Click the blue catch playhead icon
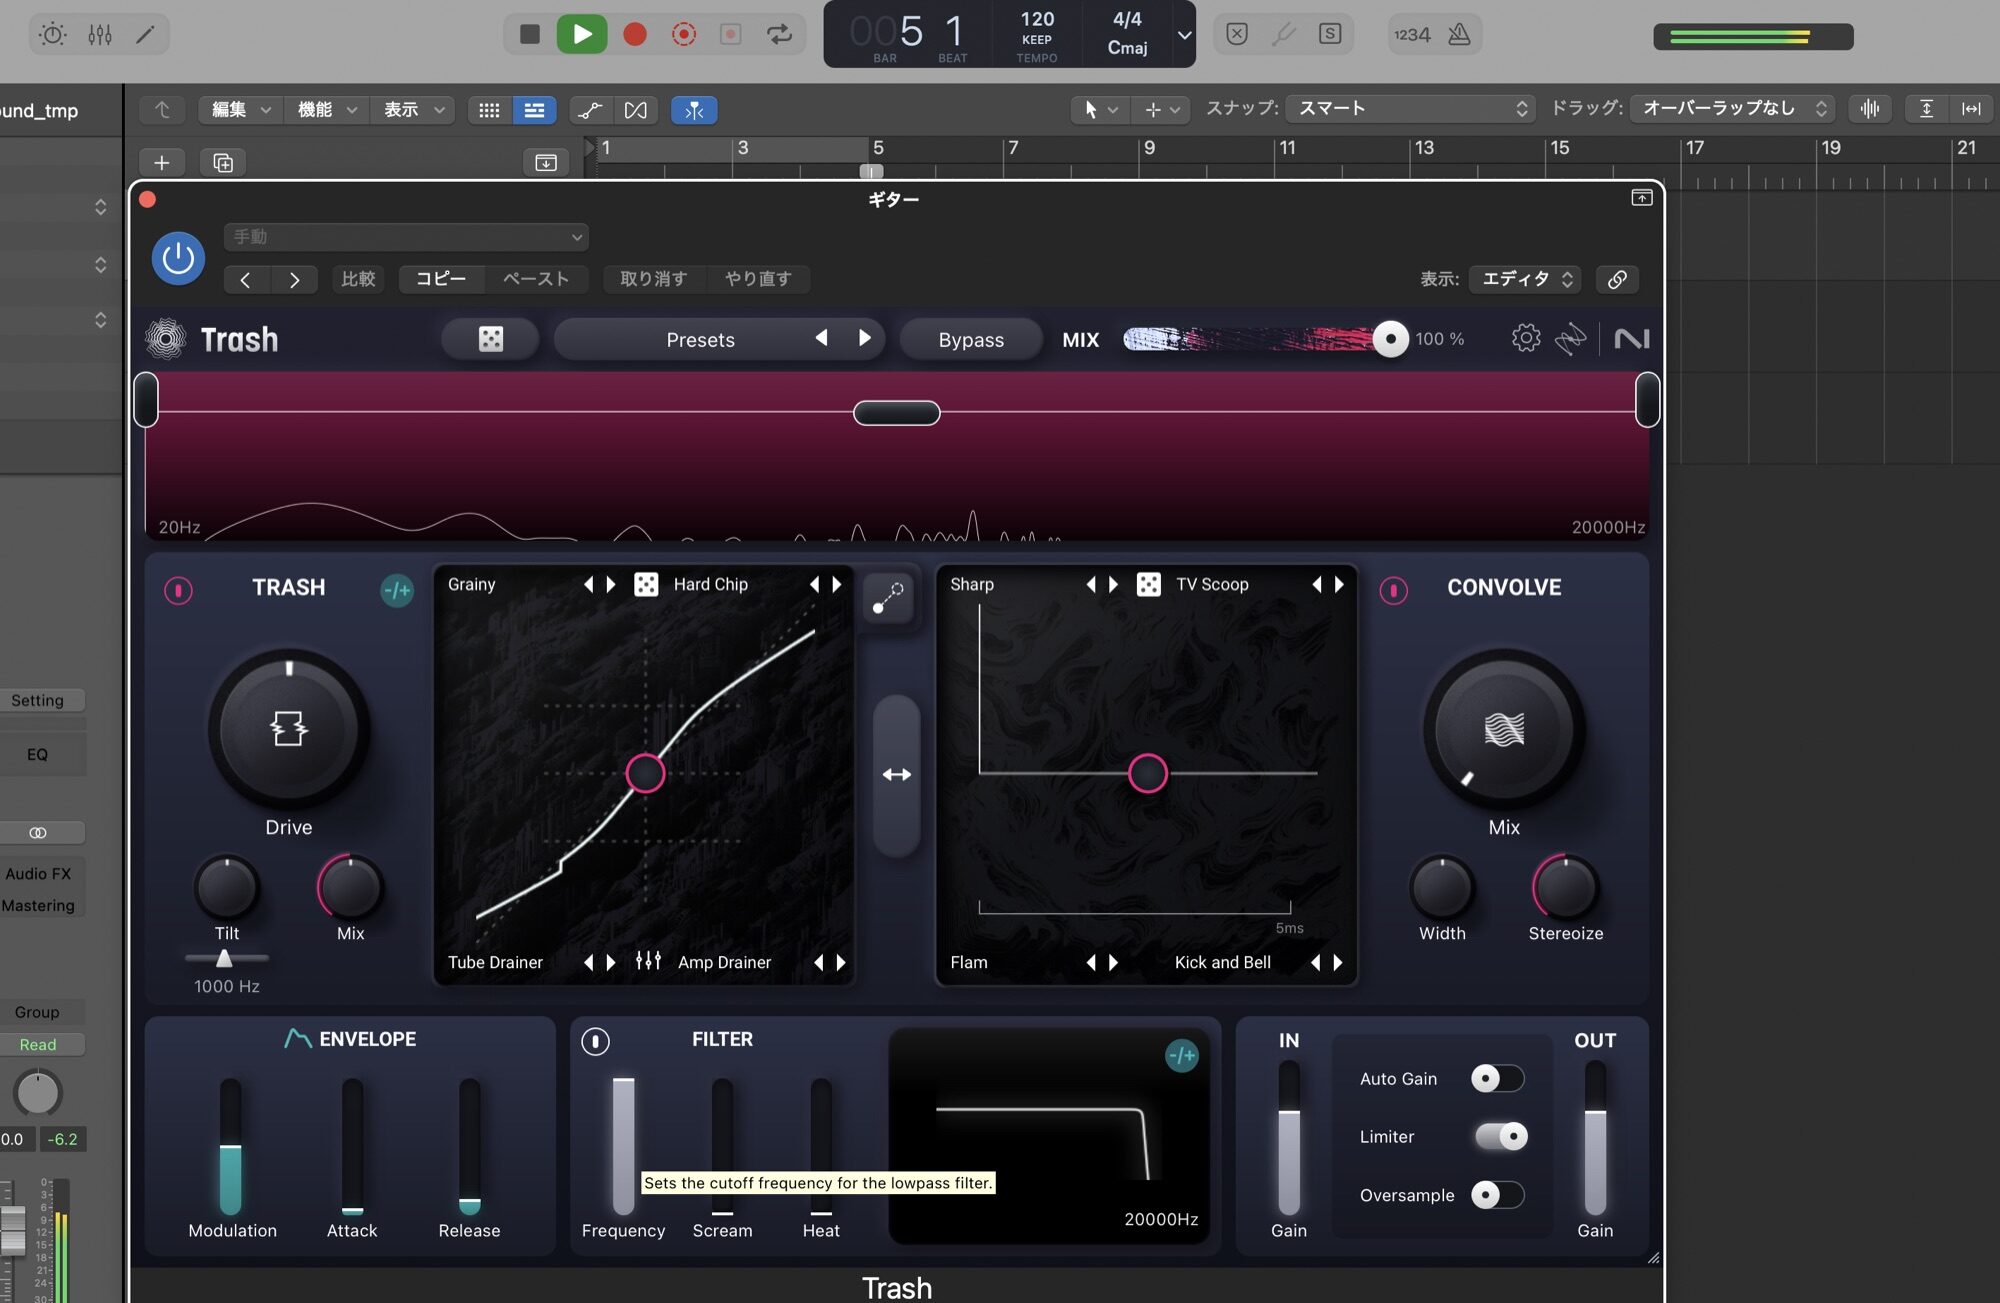Image resolution: width=2000 pixels, height=1303 pixels. tap(694, 110)
